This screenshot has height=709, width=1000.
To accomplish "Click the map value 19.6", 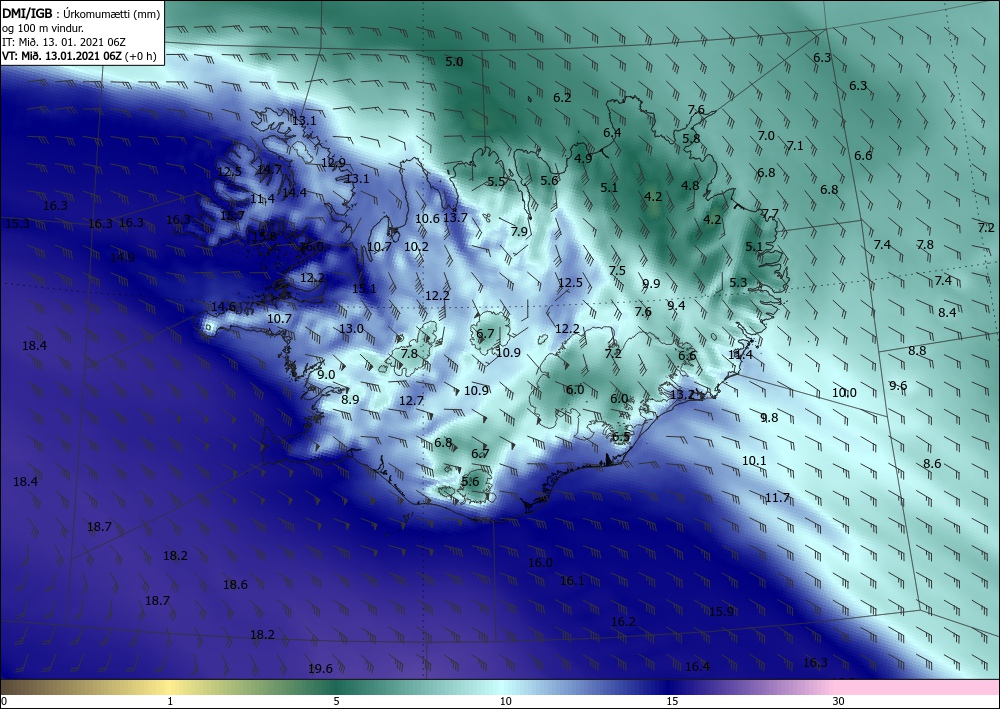I will [320, 668].
